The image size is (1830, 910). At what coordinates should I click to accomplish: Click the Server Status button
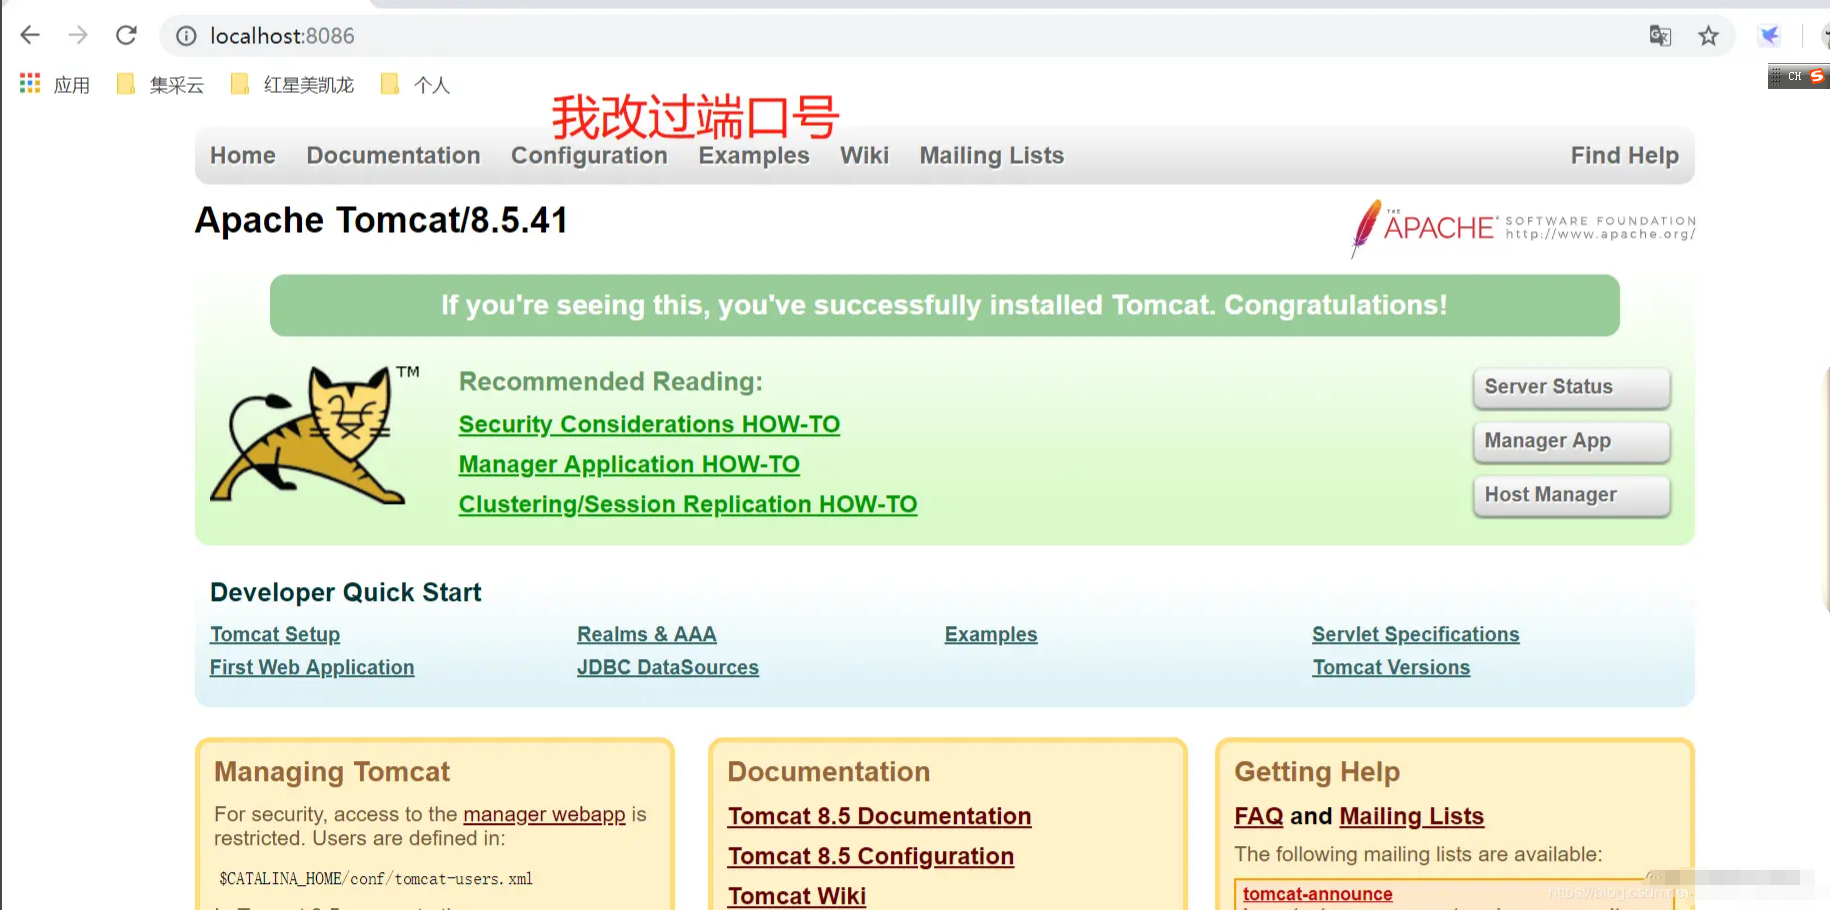(1572, 388)
